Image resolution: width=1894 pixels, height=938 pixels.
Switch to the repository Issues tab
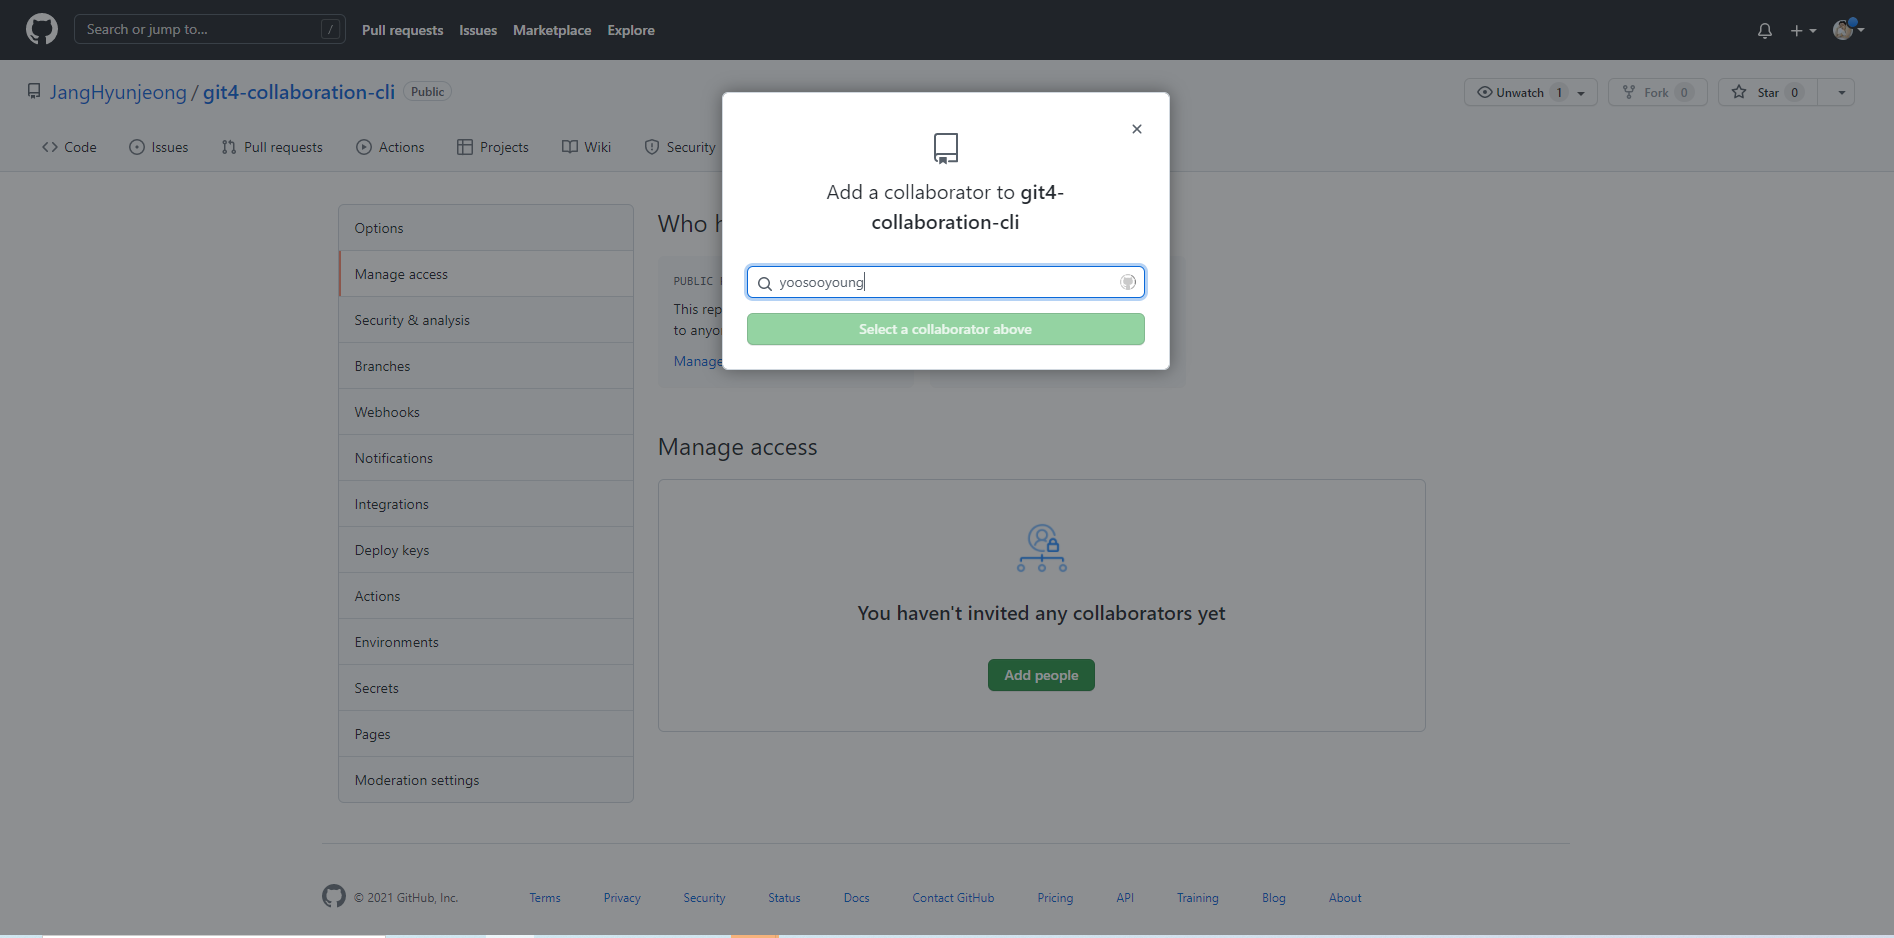(159, 147)
